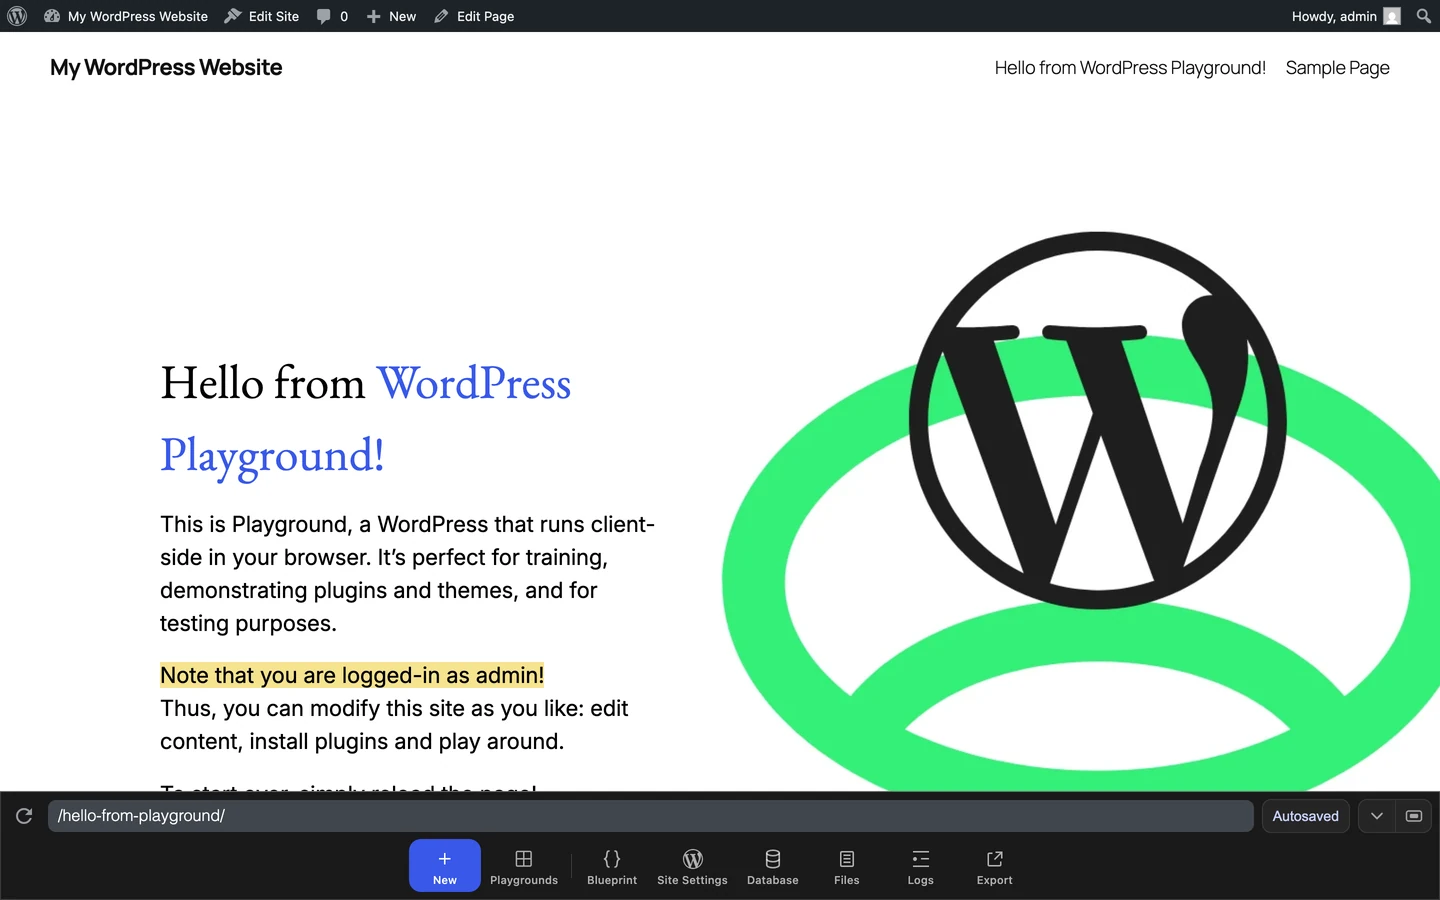Open My WordPress Website dashboard link
This screenshot has width=1440, height=900.
click(x=126, y=16)
